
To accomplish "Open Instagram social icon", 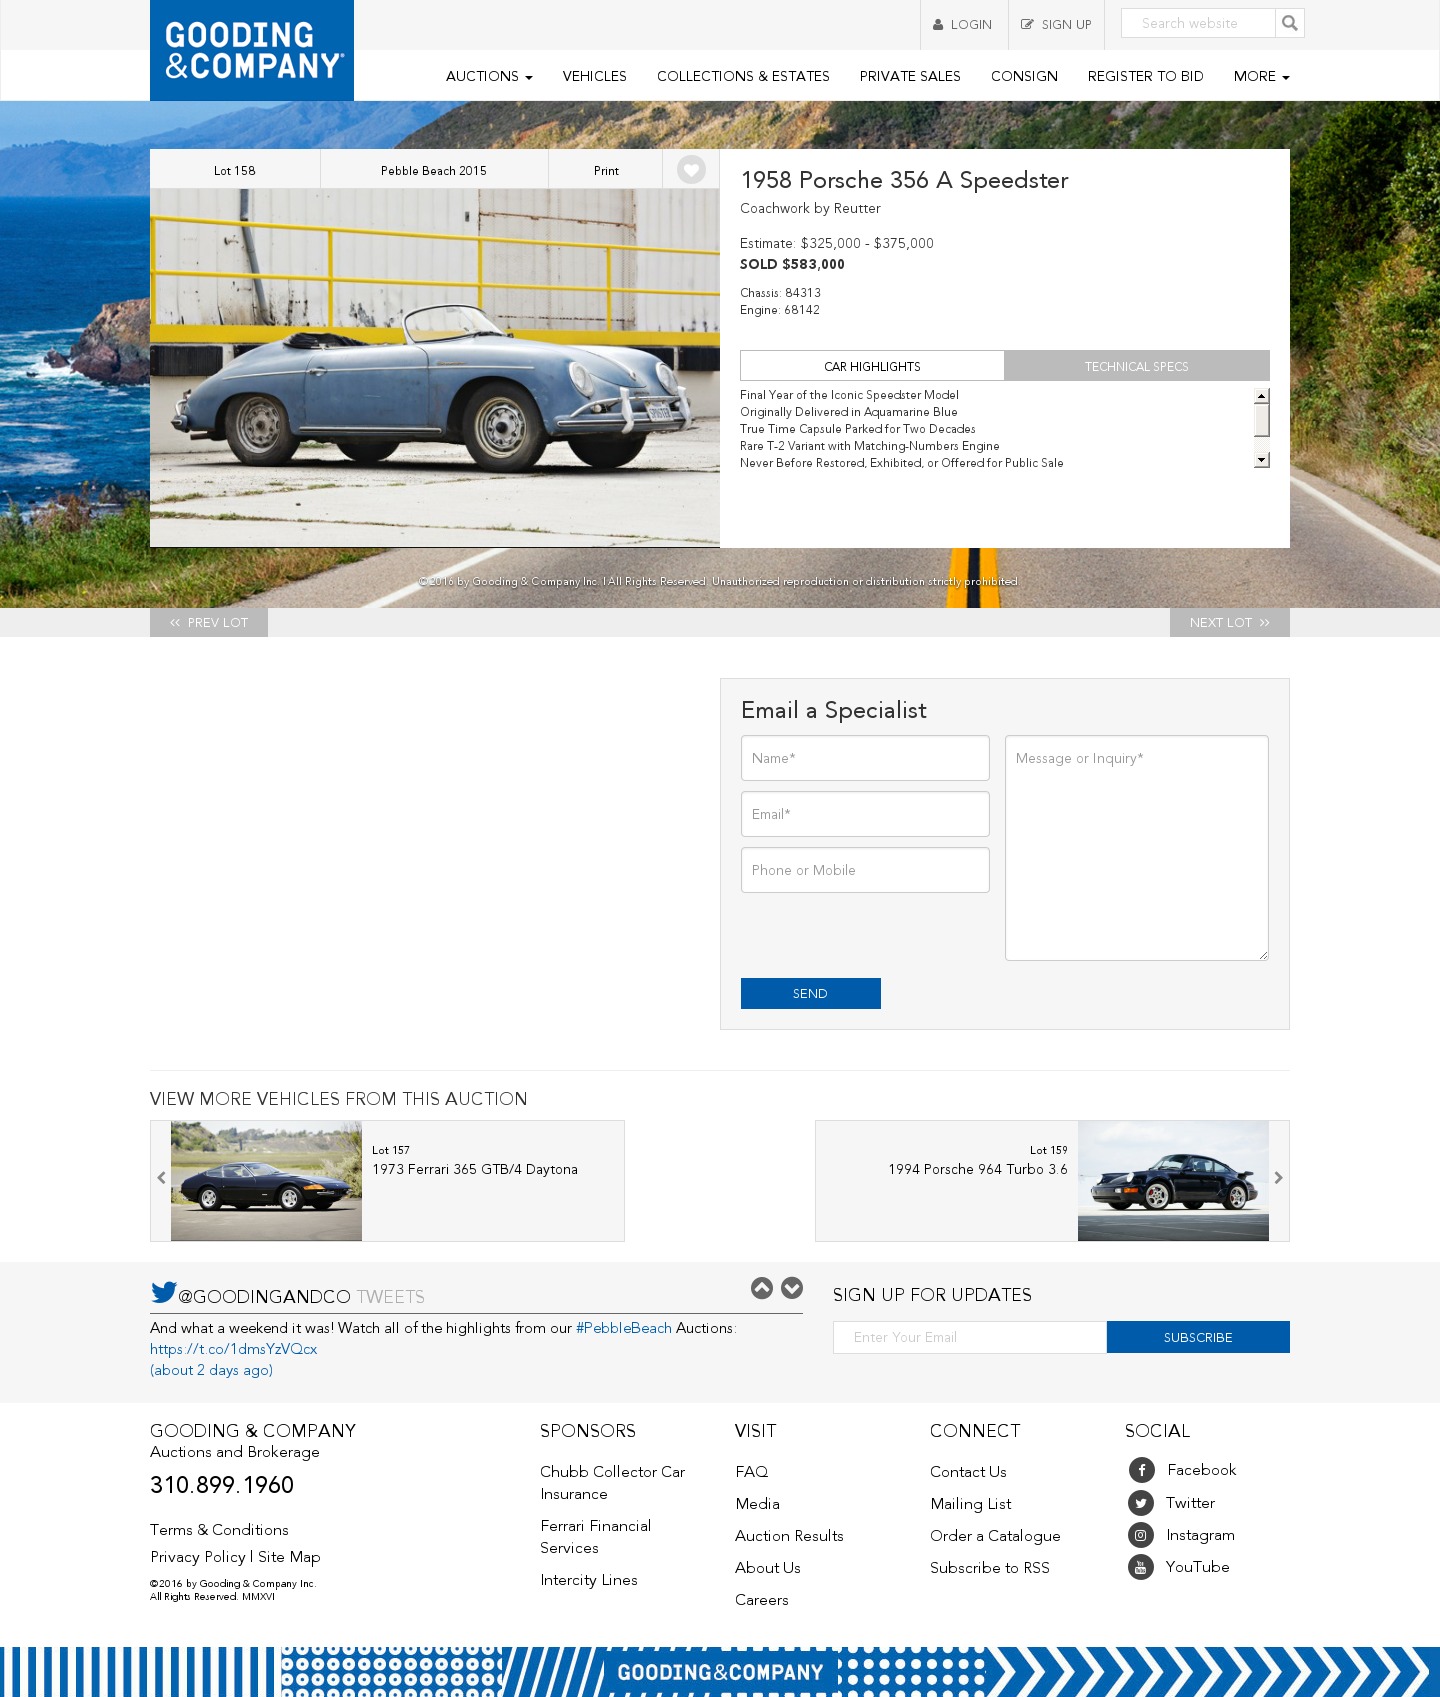I will [1141, 1535].
